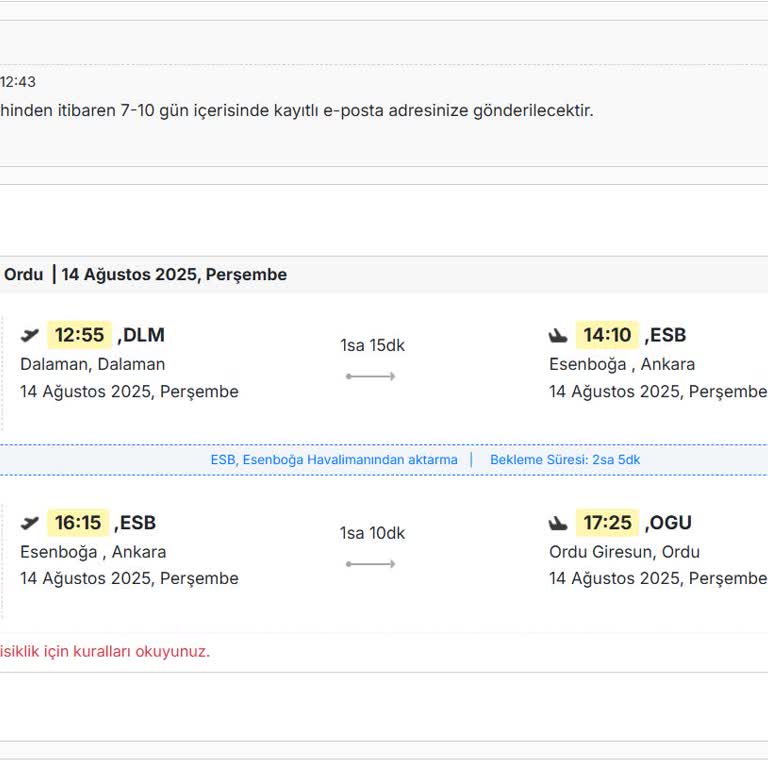Click the DLM airport code

pos(143,335)
